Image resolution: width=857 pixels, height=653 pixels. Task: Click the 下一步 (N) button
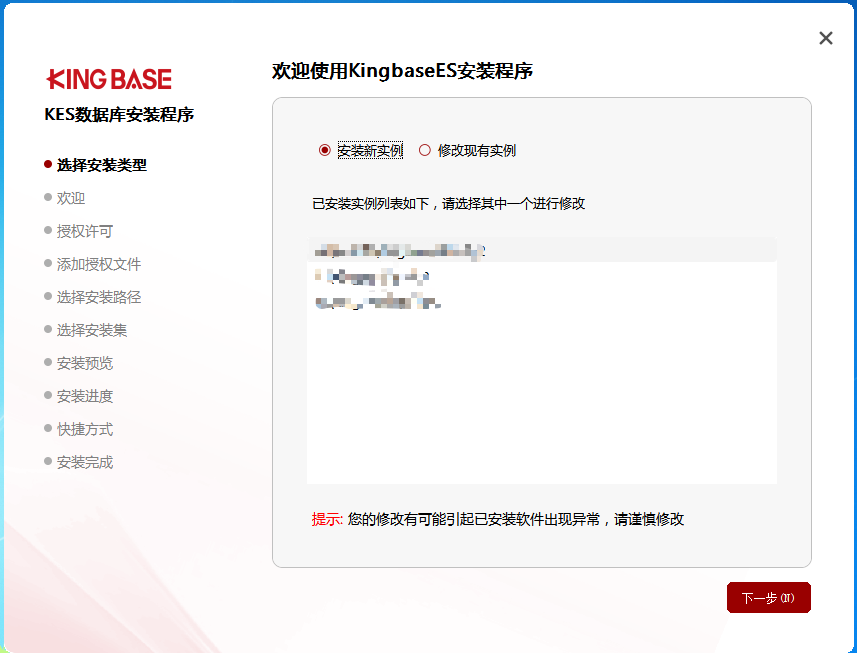point(768,597)
